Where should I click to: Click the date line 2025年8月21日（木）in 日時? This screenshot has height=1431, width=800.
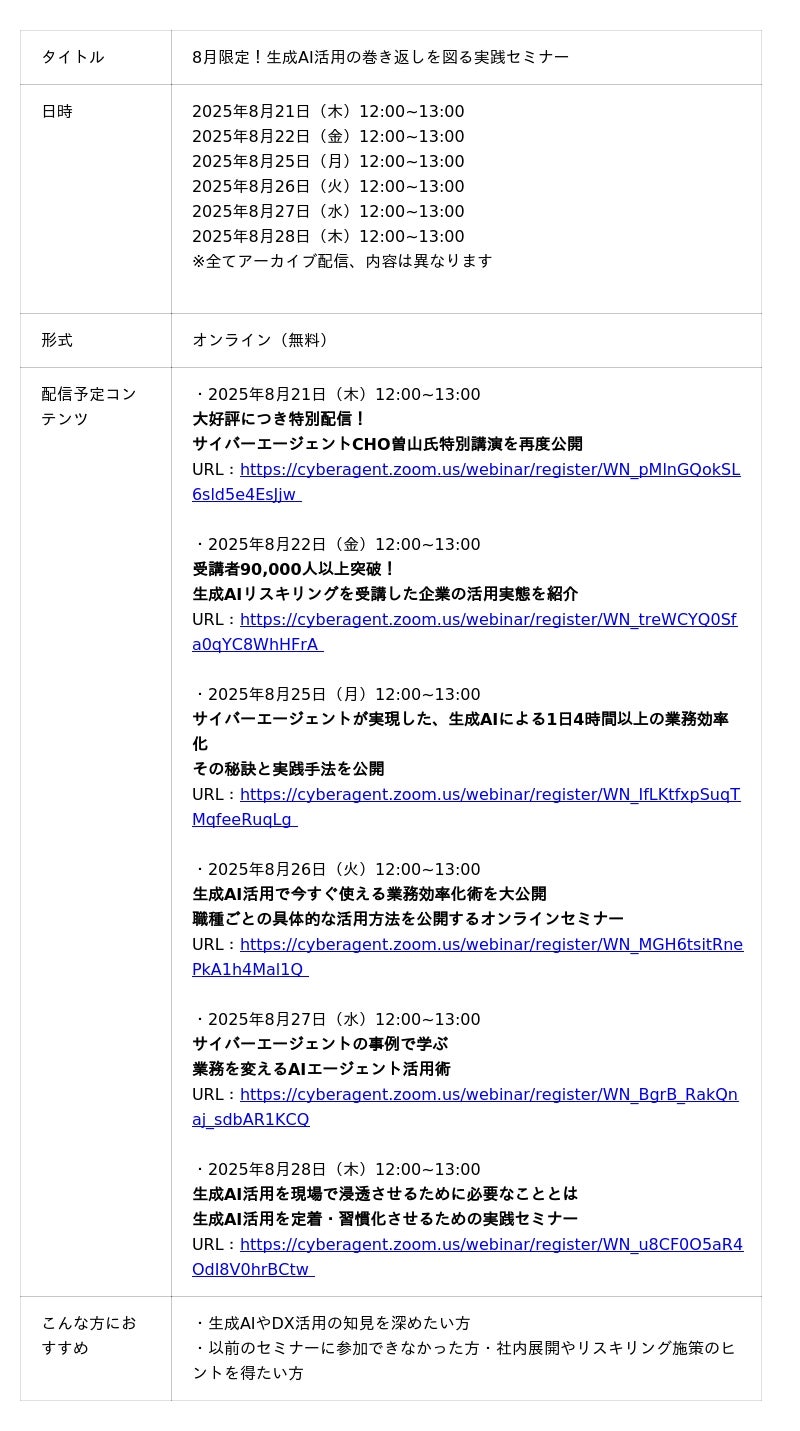(x=328, y=112)
